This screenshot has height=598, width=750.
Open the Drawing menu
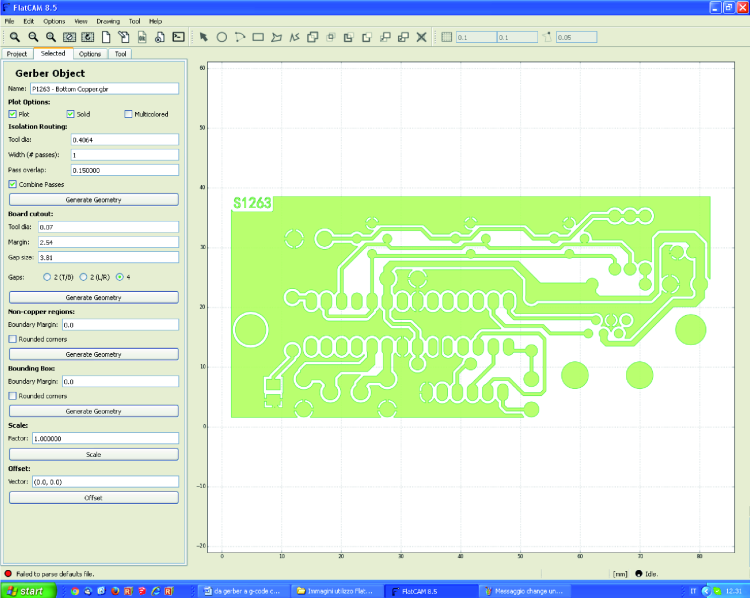[x=108, y=21]
